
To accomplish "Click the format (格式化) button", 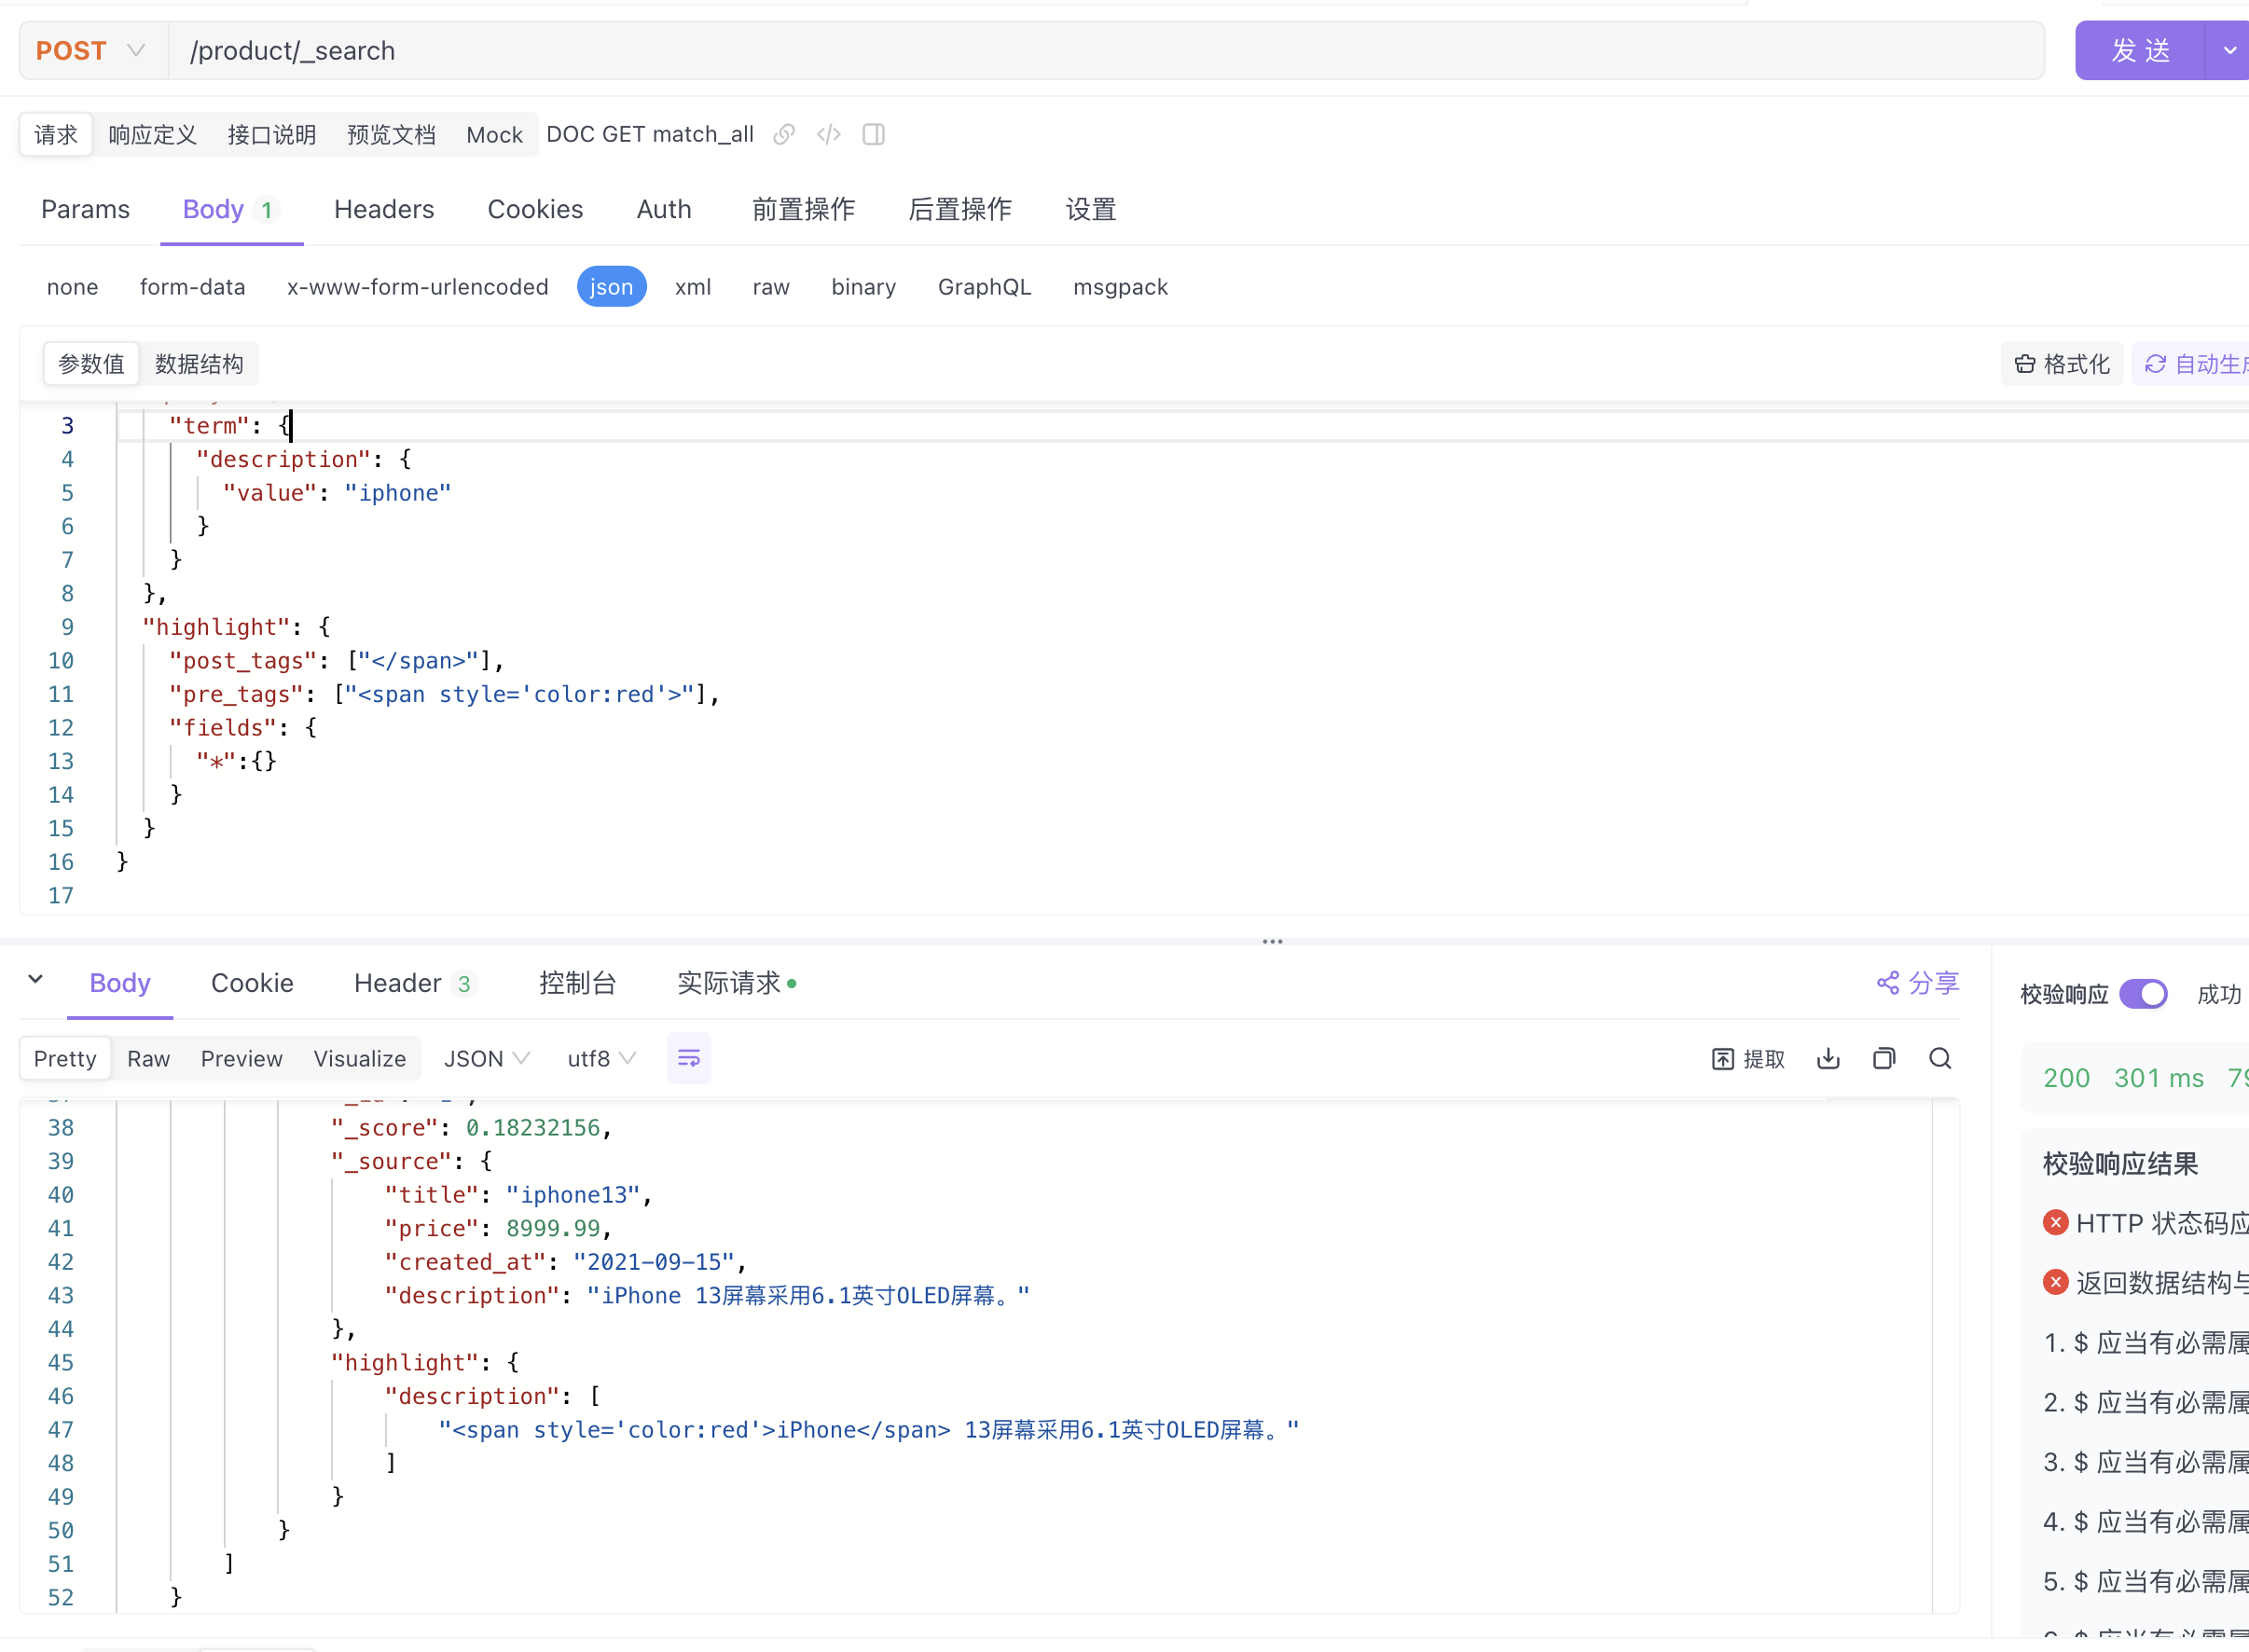I will 2062,364.
